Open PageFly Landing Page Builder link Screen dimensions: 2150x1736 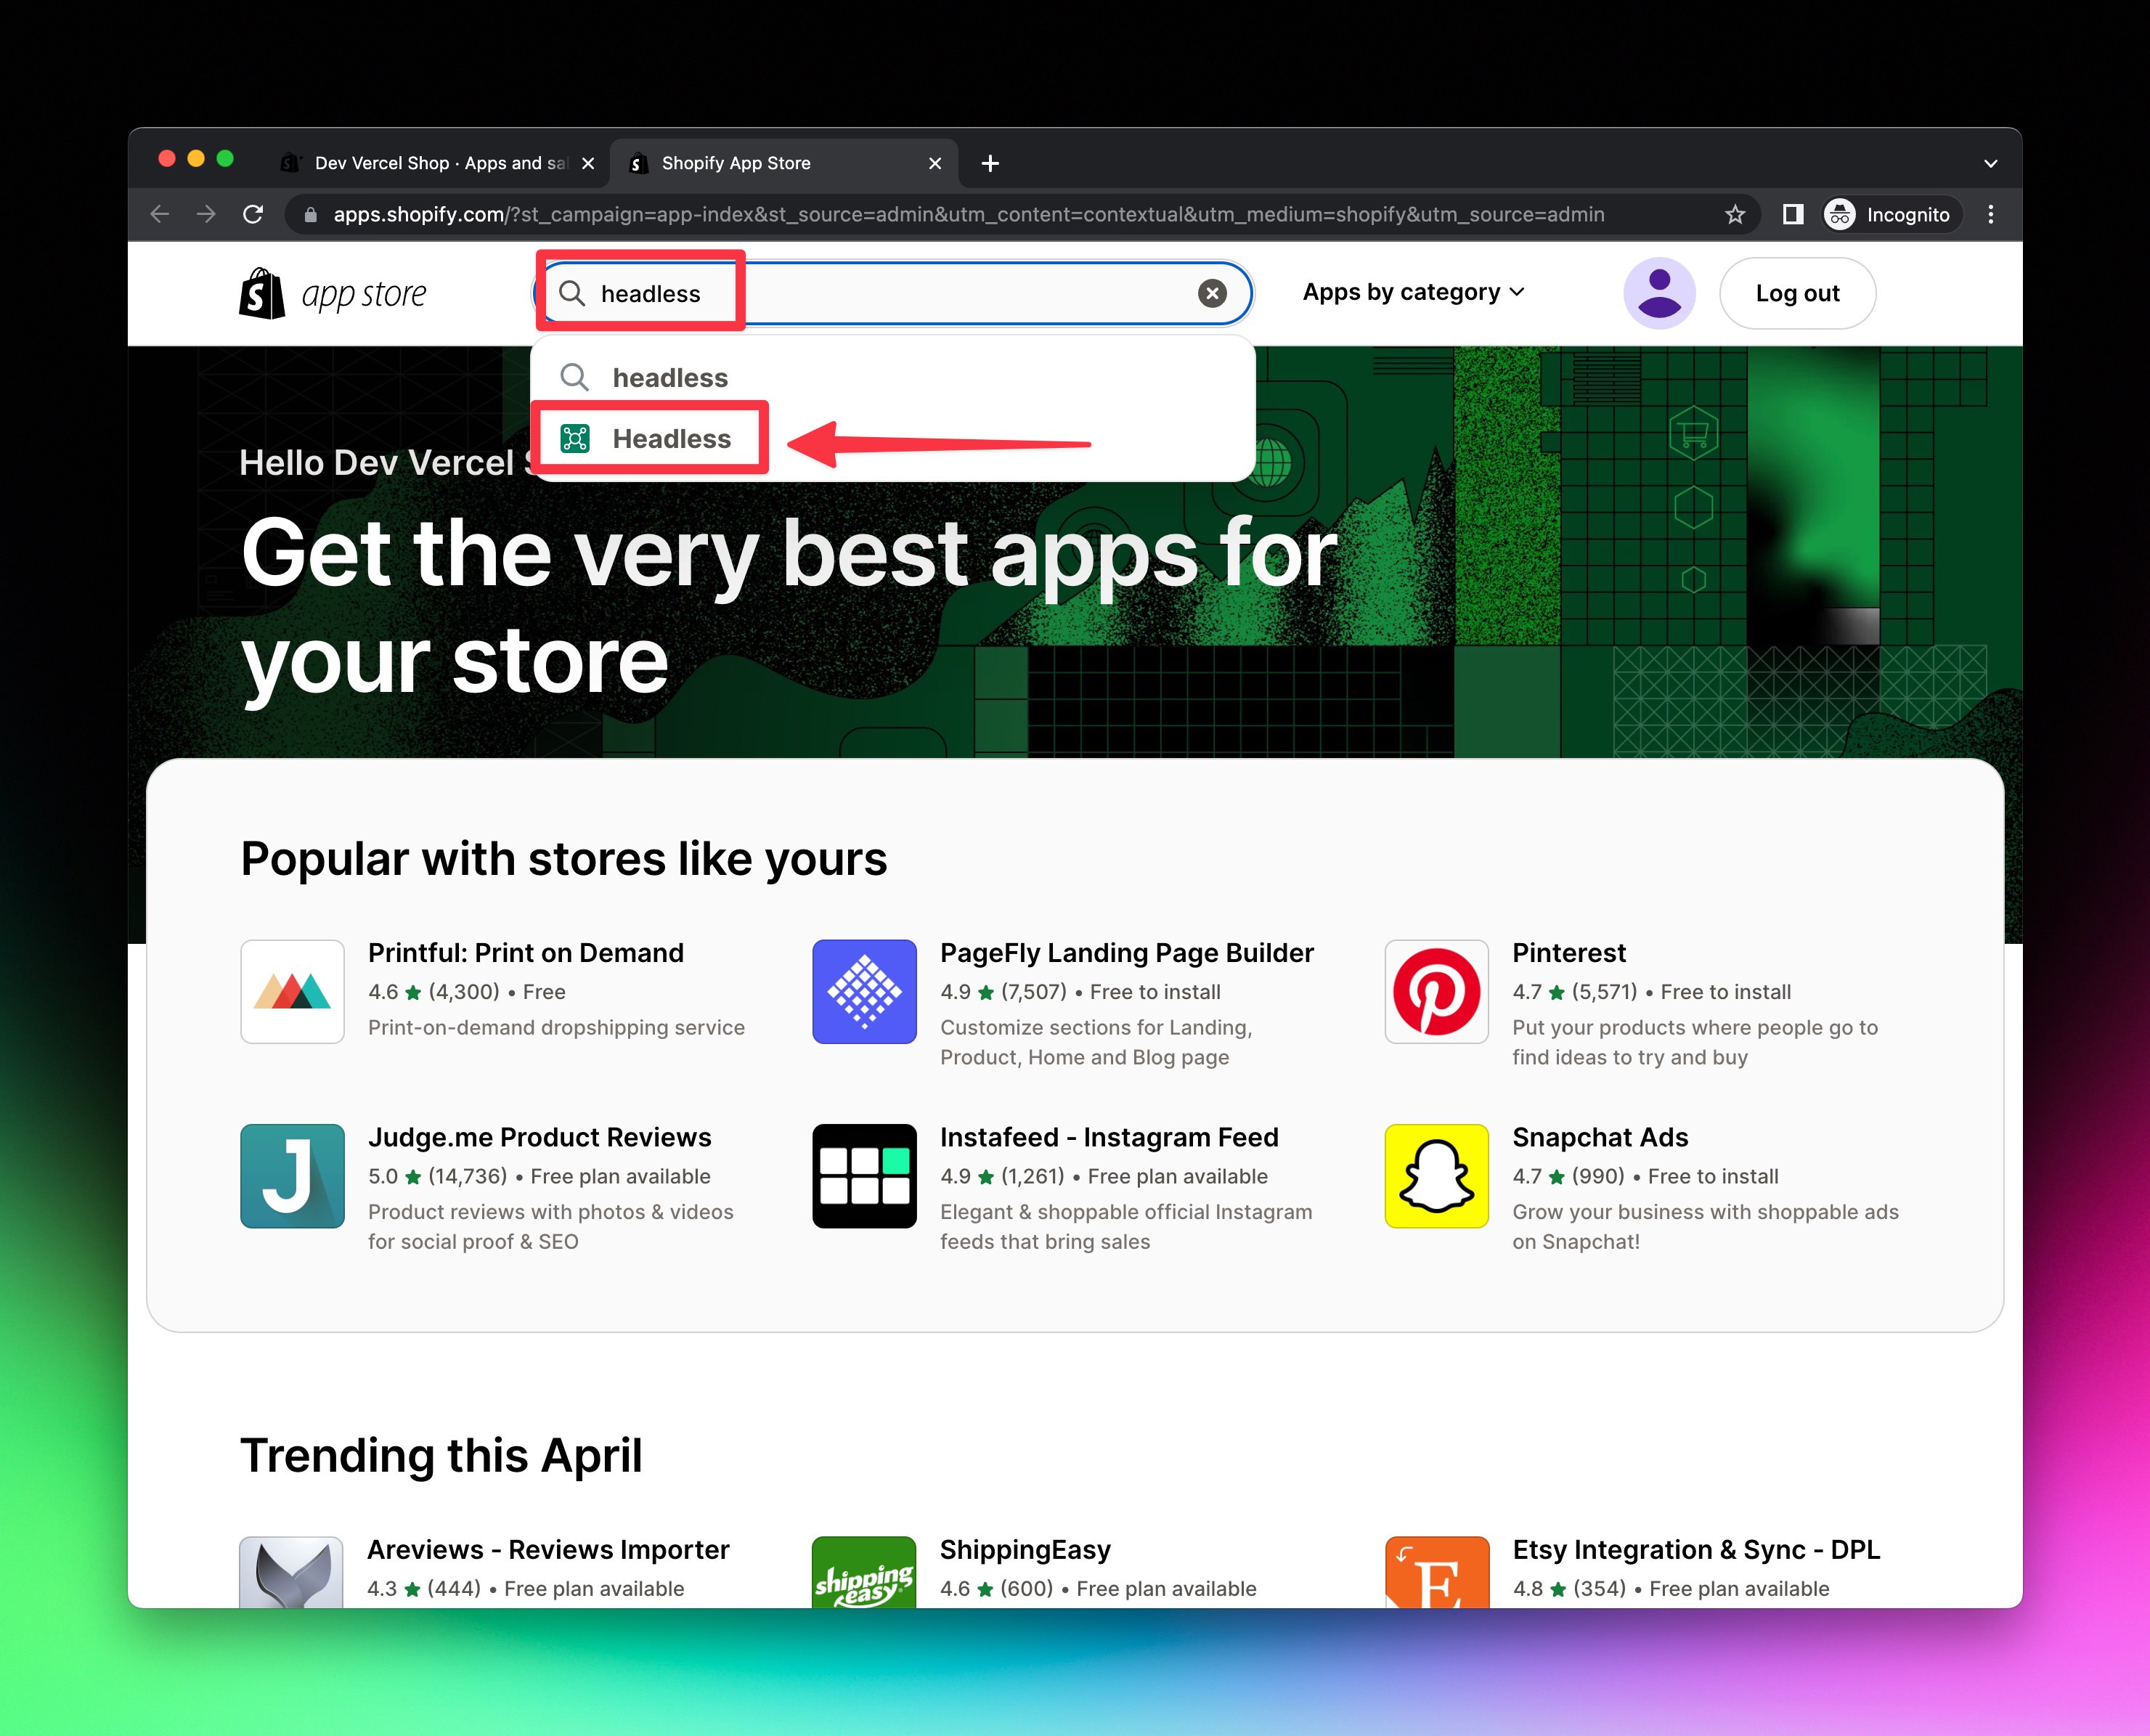(1126, 952)
